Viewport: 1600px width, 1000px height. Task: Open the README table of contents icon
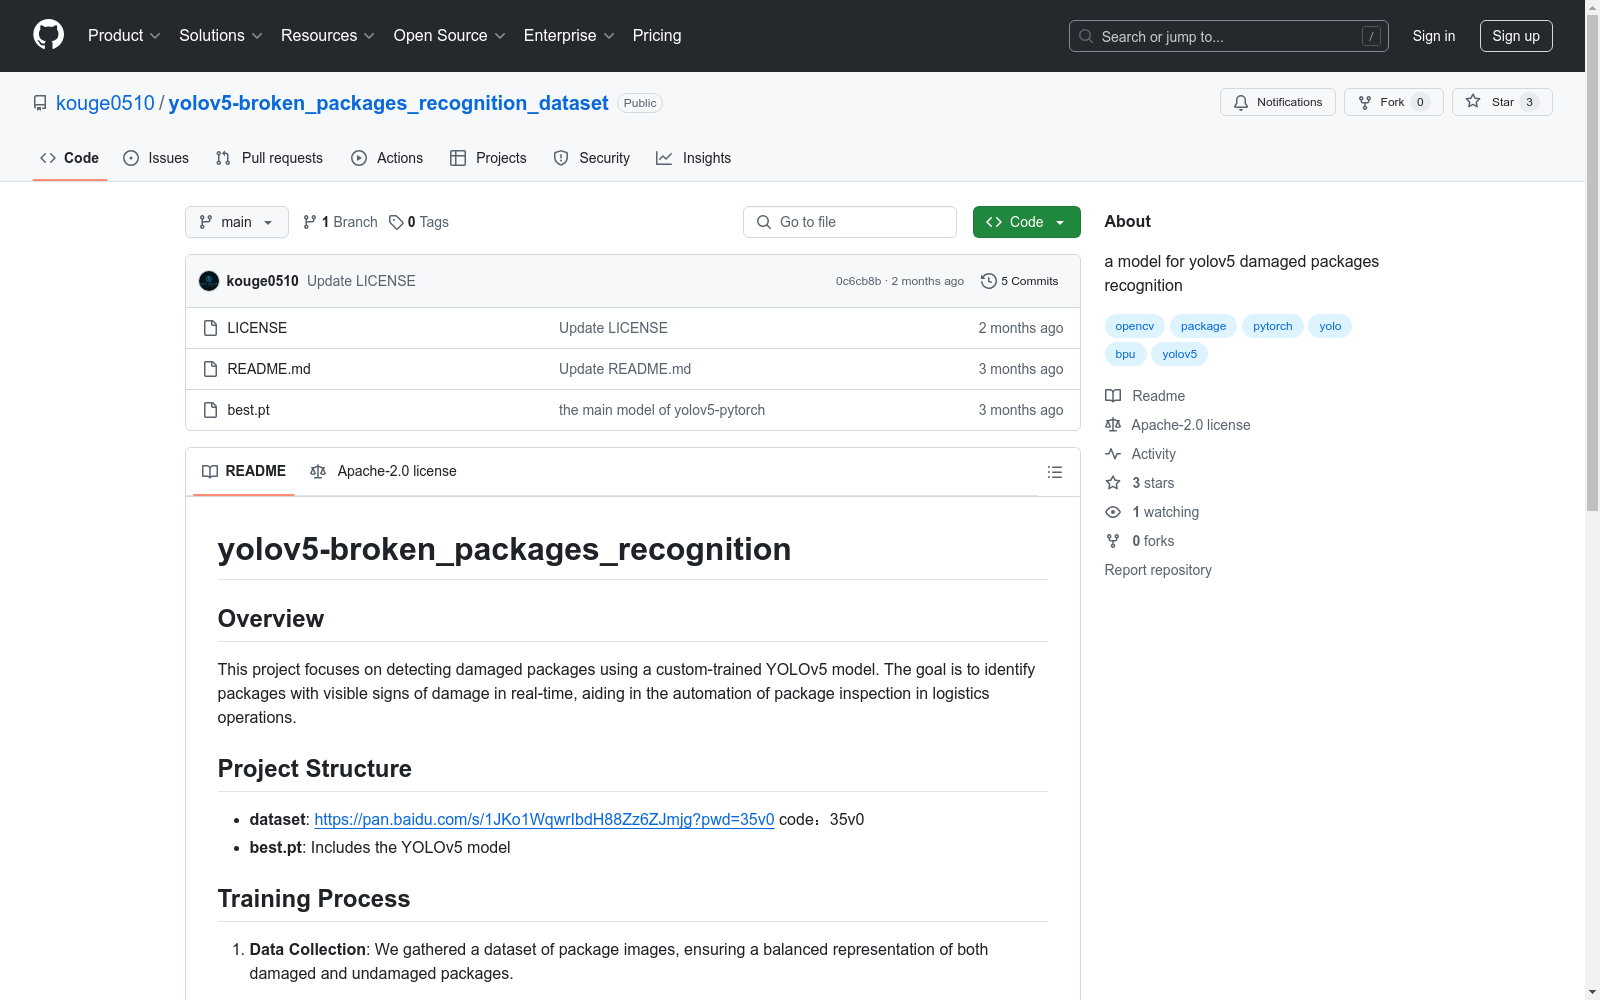(1054, 471)
